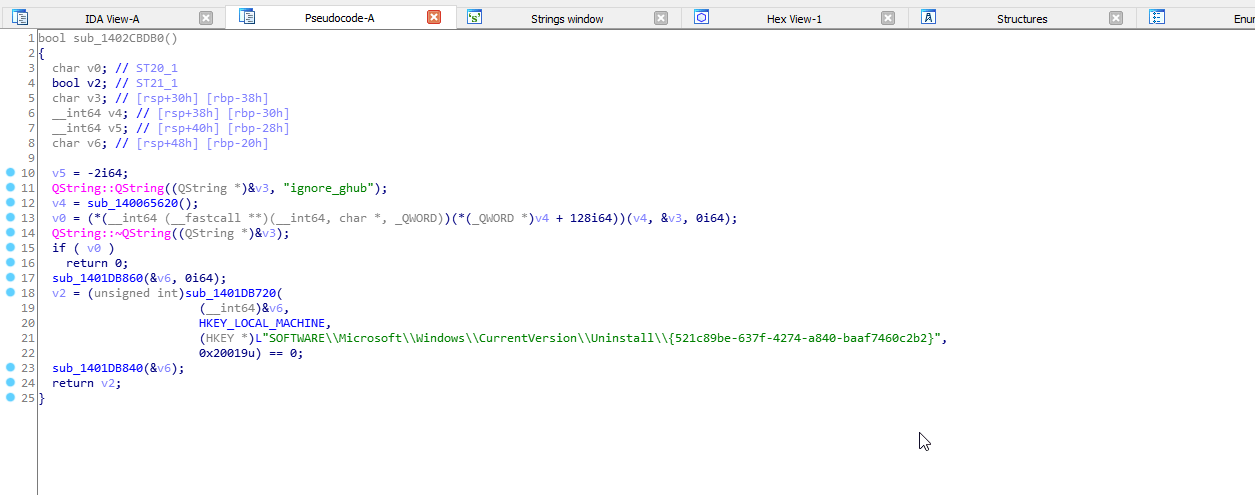Click the (HKEY *) cast on line 21
Viewport: 1255px width, 495px height.
tap(227, 338)
